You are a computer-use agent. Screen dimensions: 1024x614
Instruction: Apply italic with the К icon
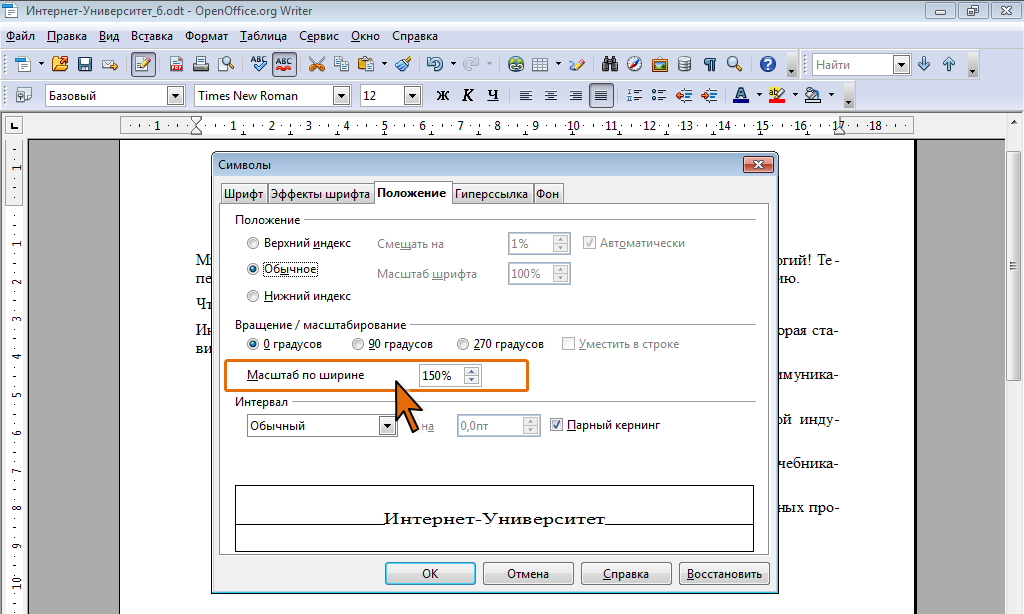(x=468, y=95)
